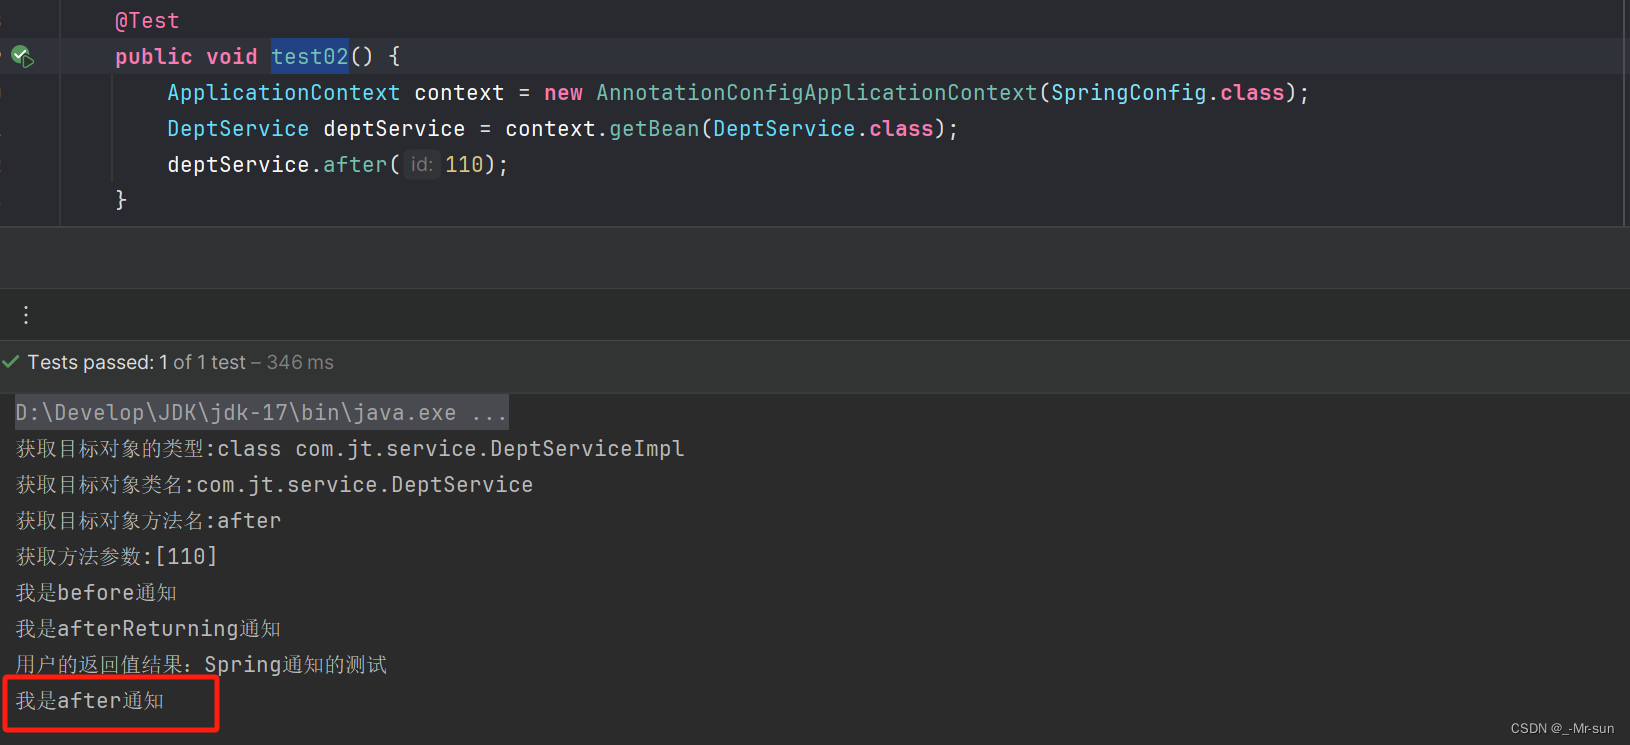The image size is (1630, 745).
Task: Click console line 获取目标对象类名:com.jt.service.DeptService
Action: 274,485
